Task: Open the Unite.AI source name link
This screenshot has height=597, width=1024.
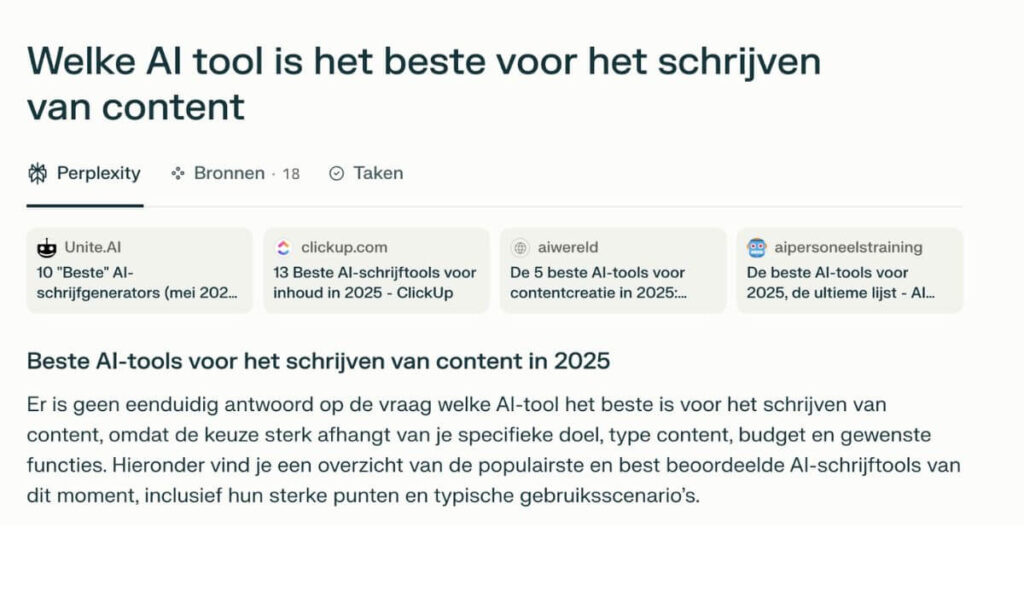Action: [x=93, y=247]
